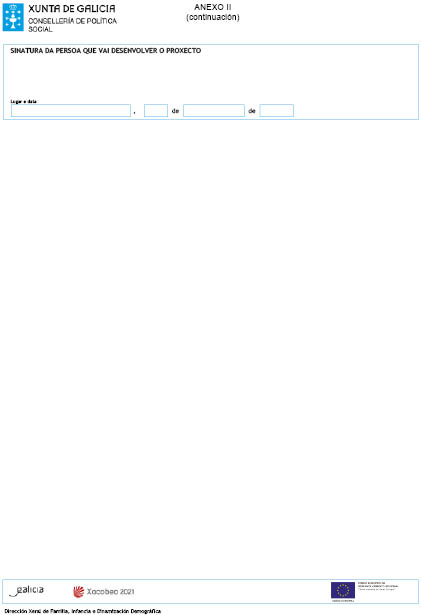Click 'SINATURA DA PERSOA QUE VAI DESENVOLVER O PROXECTO' heading

click(x=106, y=51)
